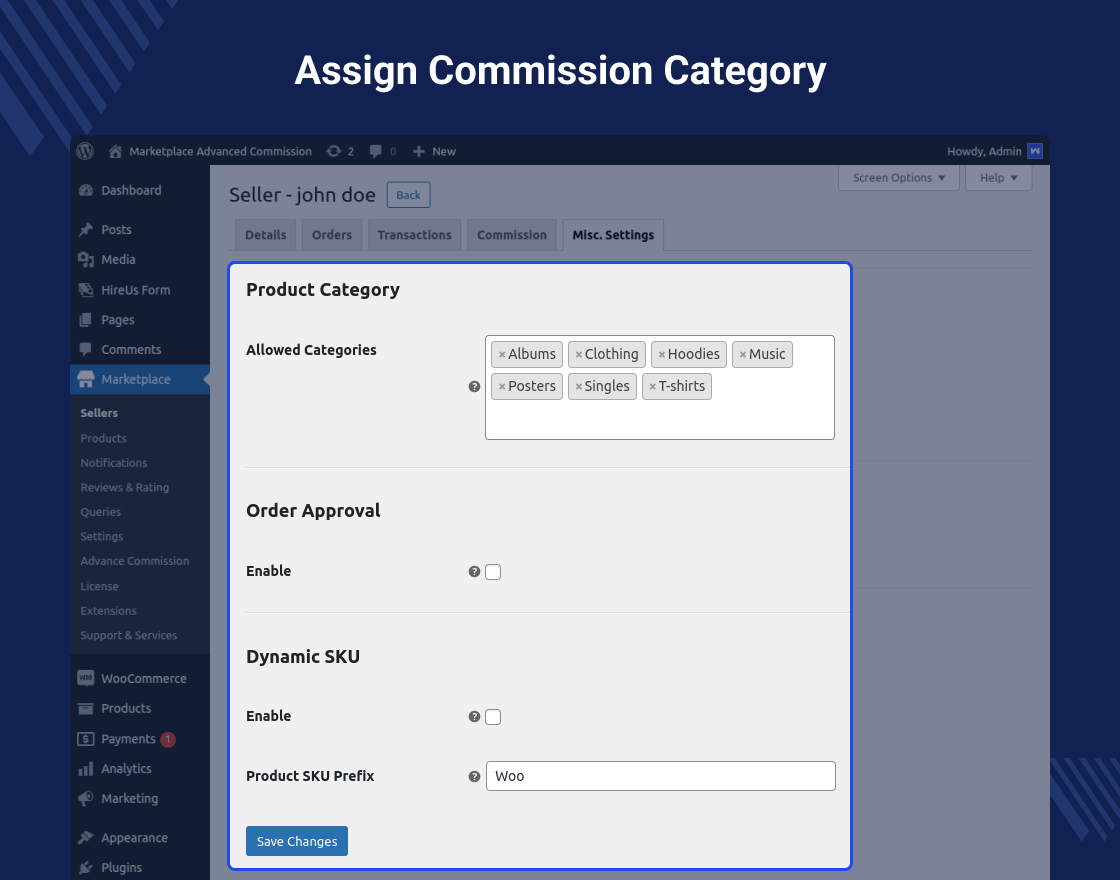1120x880 pixels.
Task: Open the Howdy, Admin account dropdown
Action: tap(994, 151)
